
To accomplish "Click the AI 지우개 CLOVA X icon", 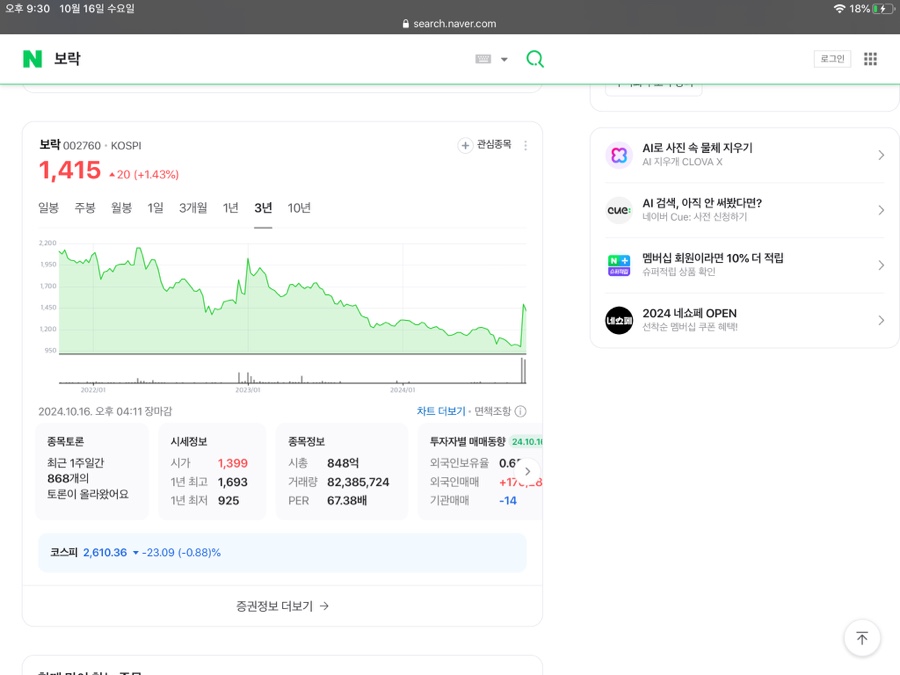I will tap(619, 155).
